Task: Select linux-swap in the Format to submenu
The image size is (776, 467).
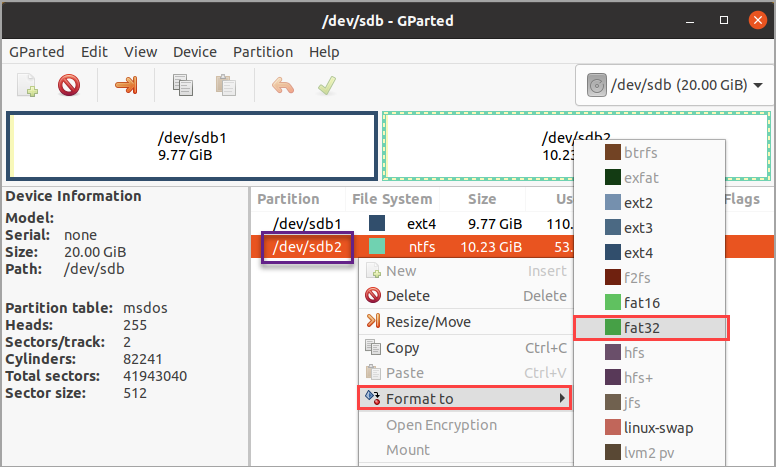Action: point(650,428)
